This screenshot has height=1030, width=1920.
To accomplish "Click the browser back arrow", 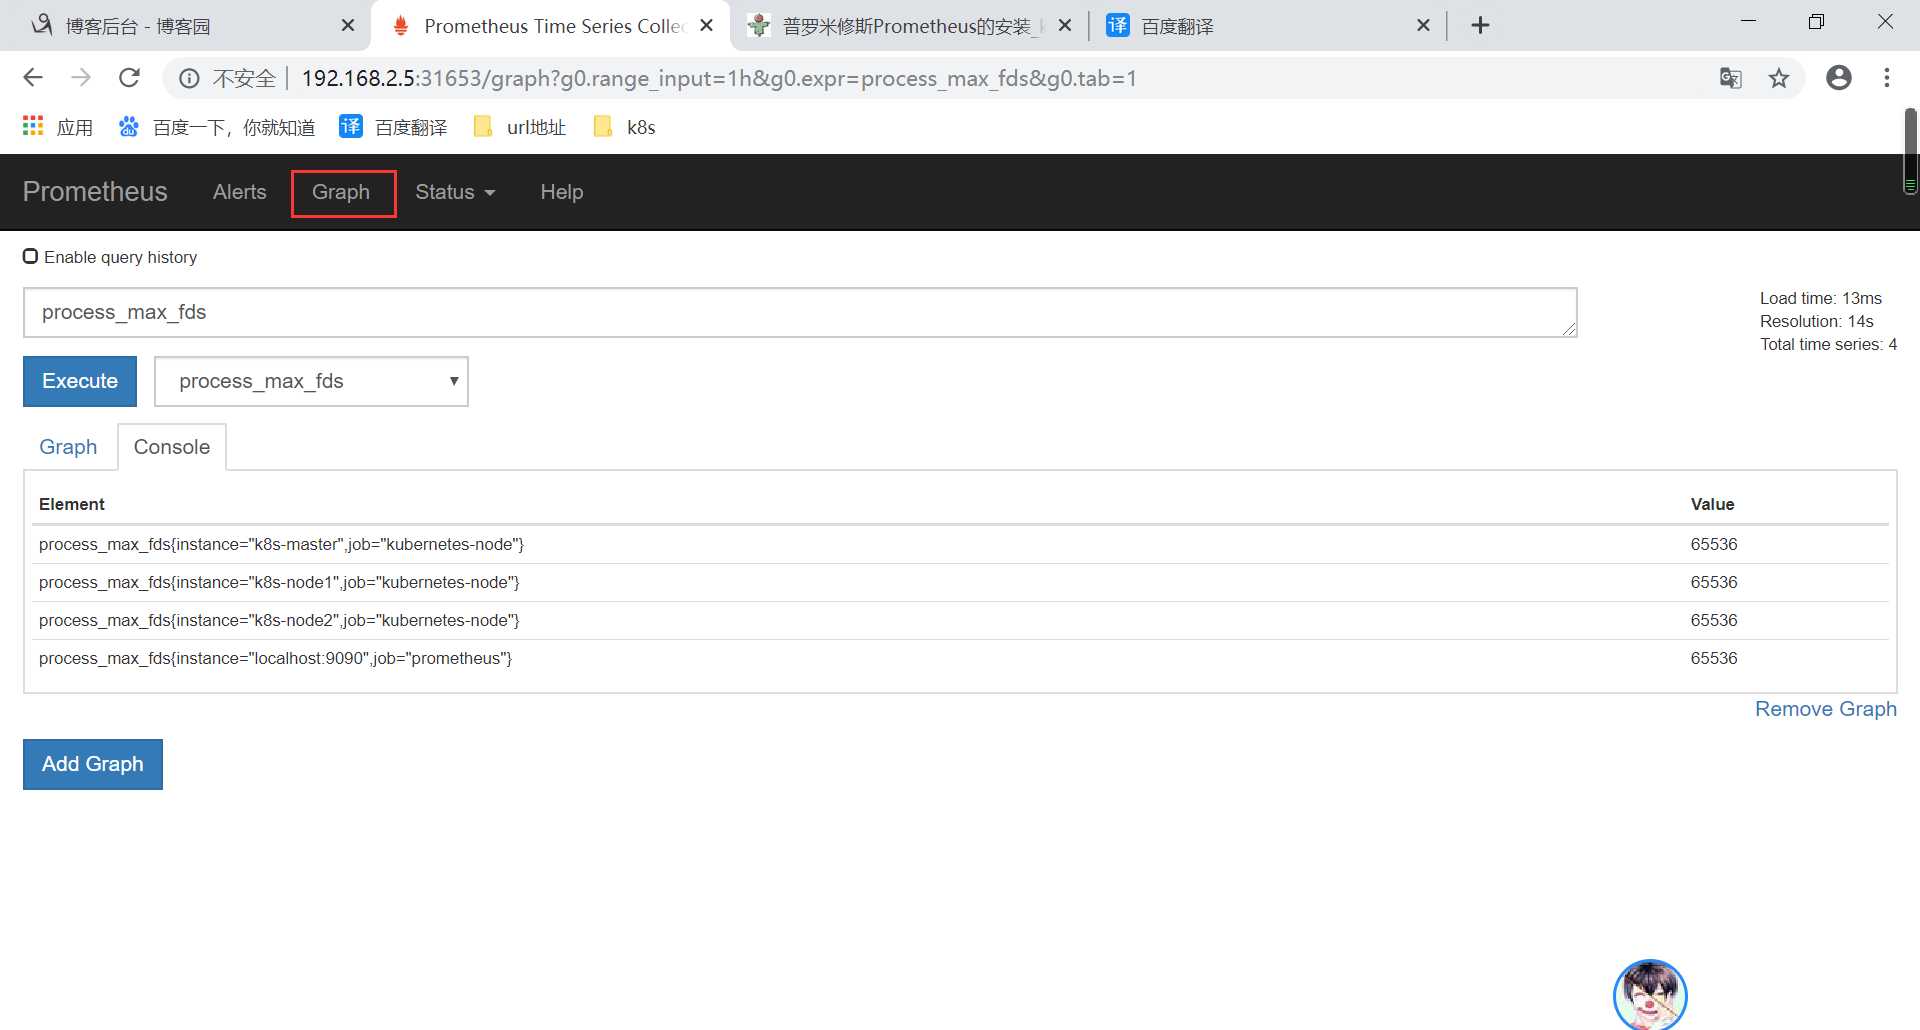I will coord(33,78).
